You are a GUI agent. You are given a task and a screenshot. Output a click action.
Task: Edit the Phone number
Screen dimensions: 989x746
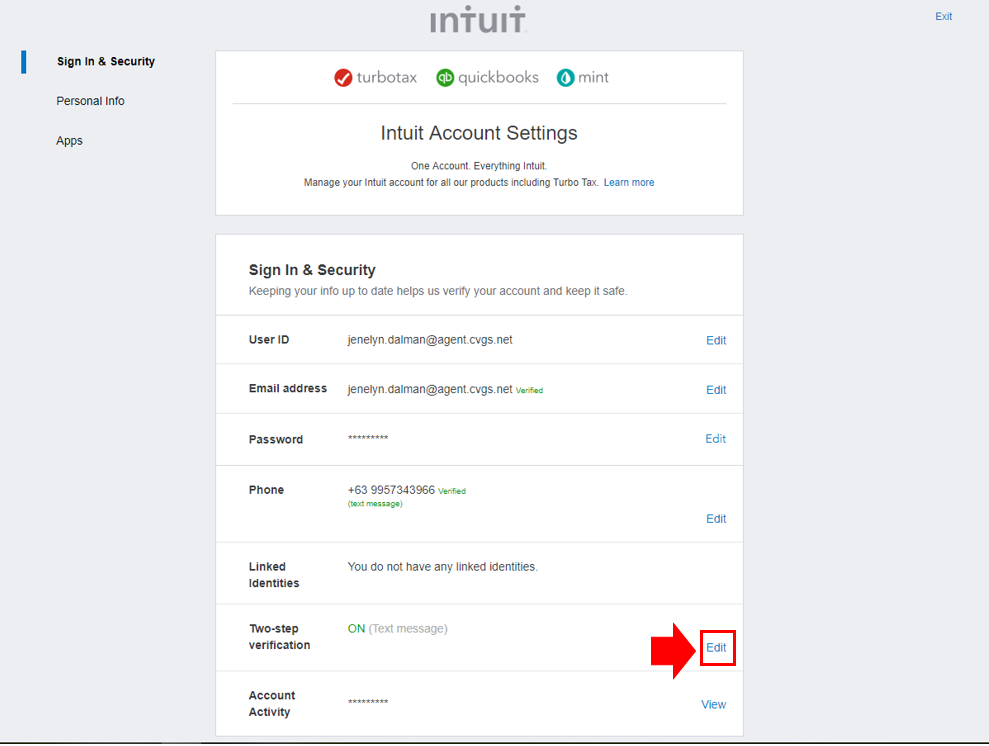coord(716,519)
